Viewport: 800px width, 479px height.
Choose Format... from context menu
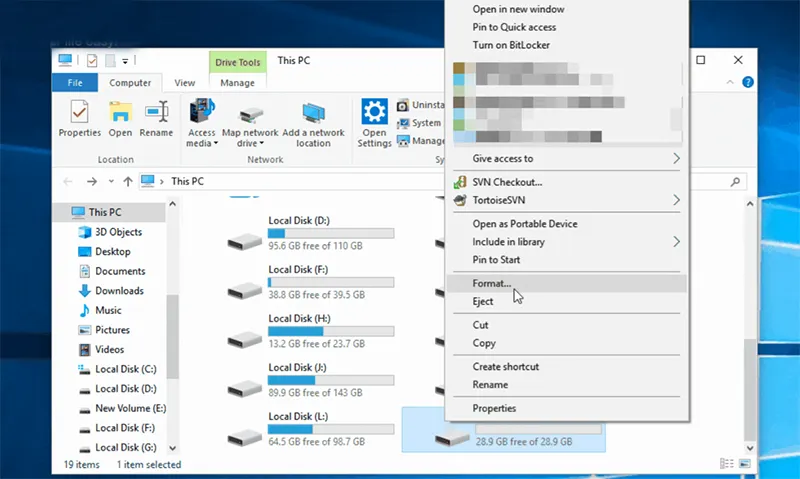point(566,284)
